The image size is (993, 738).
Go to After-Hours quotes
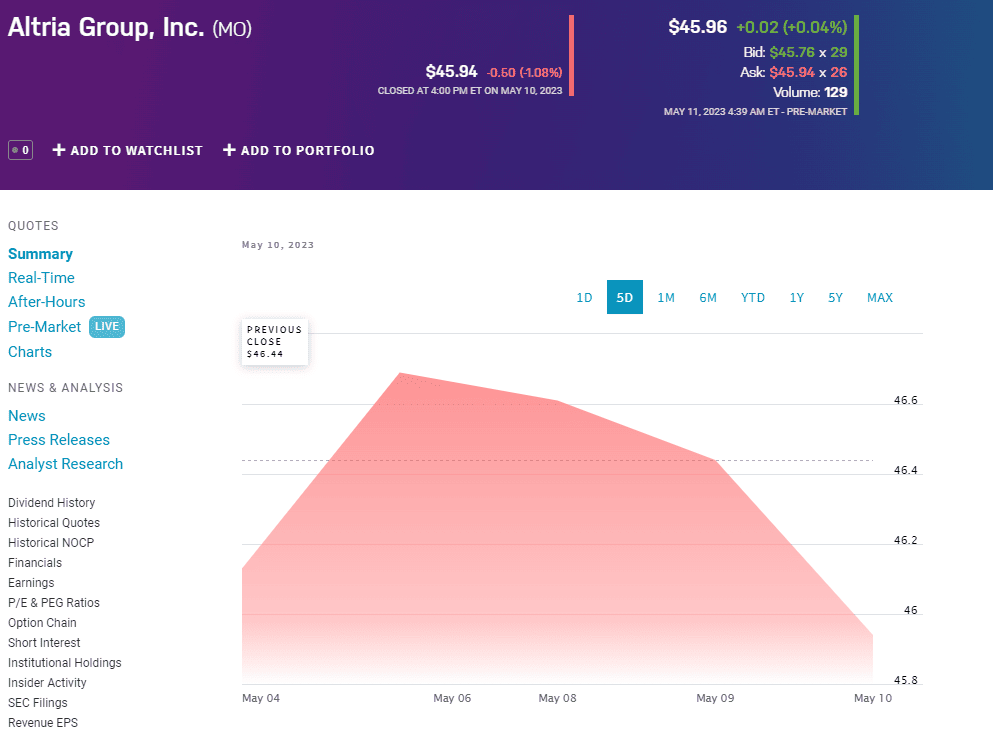click(46, 302)
